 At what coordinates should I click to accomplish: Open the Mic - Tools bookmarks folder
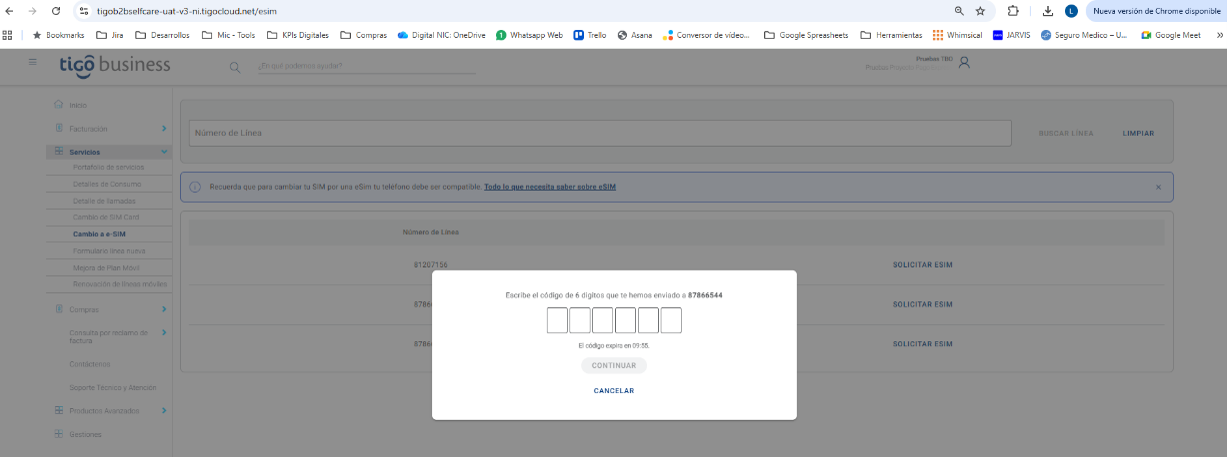tap(228, 34)
